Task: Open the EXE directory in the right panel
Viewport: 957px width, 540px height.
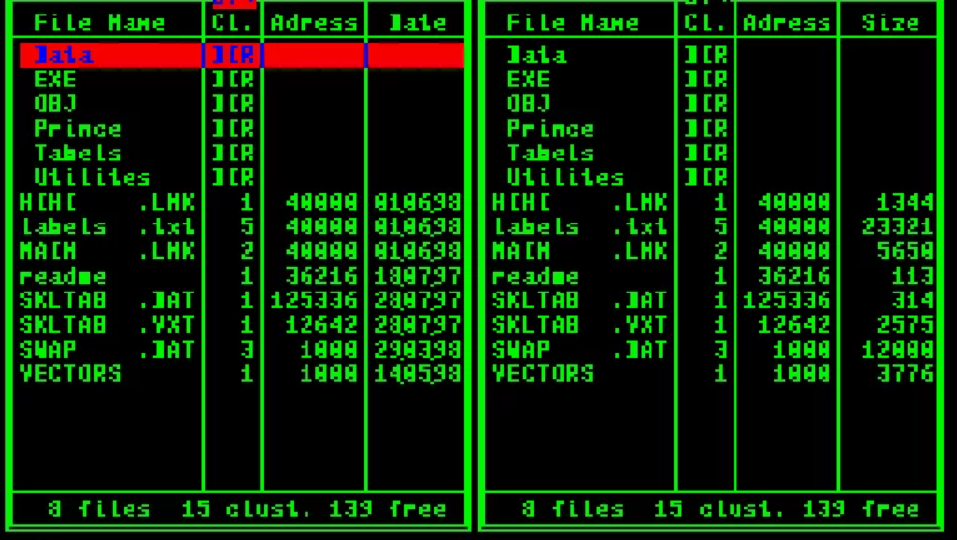Action: click(x=529, y=80)
